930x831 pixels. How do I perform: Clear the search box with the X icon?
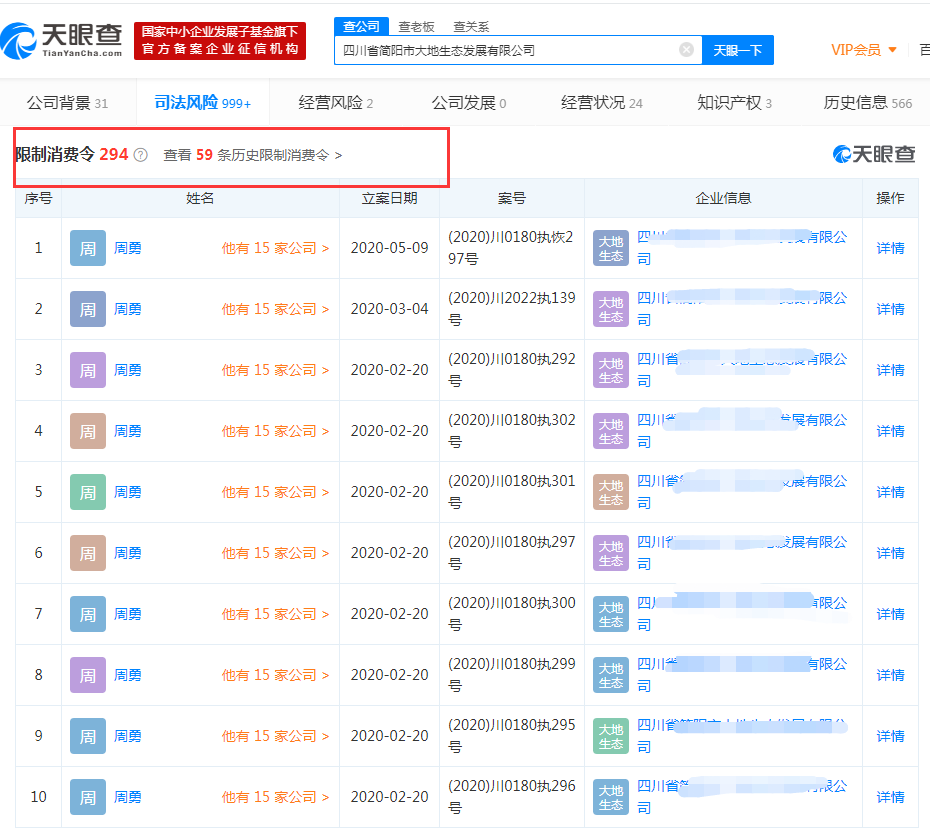point(686,50)
